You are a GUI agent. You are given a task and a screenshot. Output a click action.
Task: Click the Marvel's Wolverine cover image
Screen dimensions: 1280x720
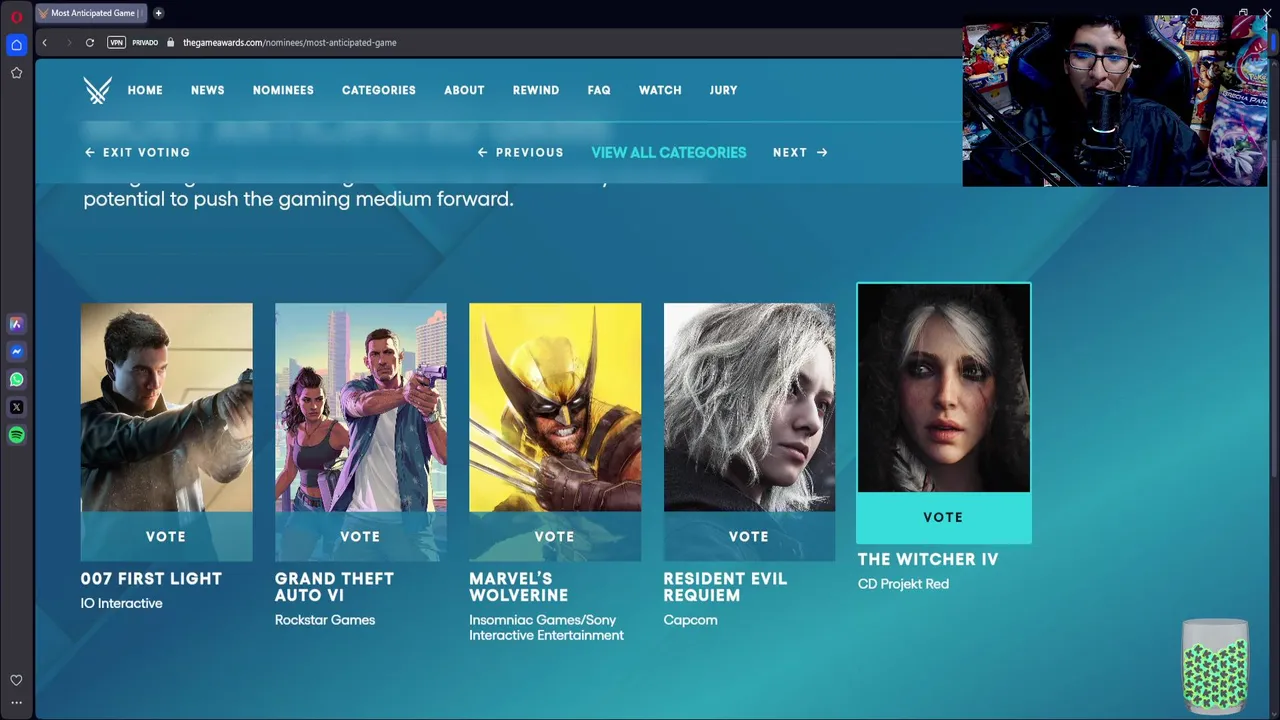pos(555,407)
